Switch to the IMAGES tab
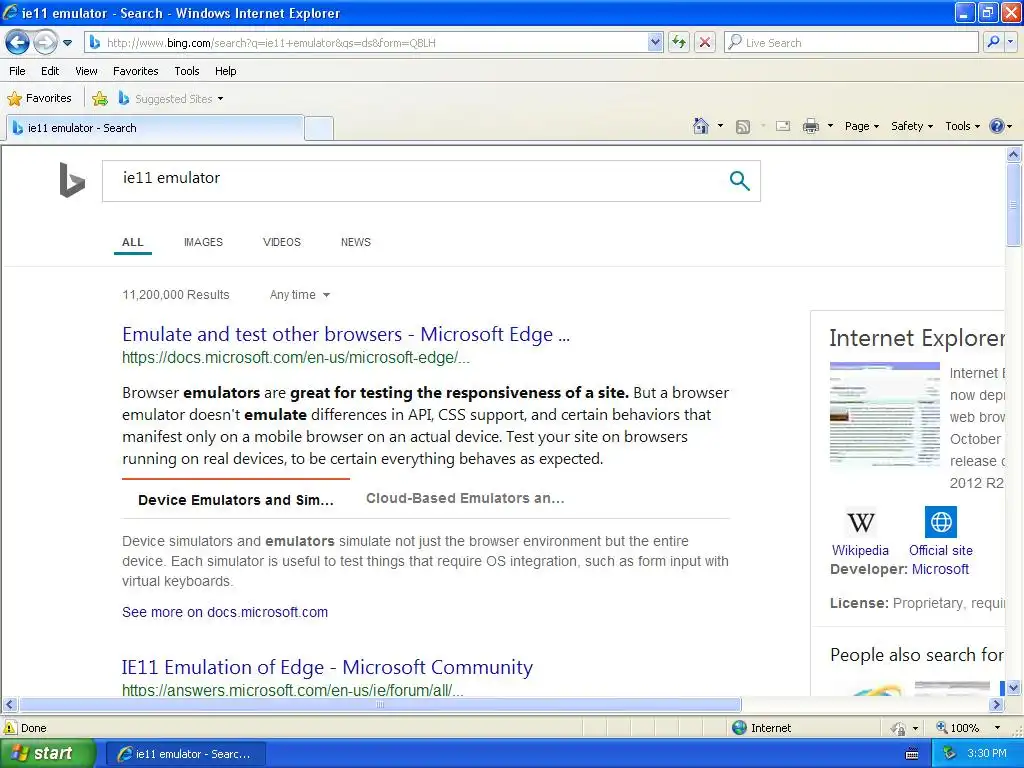Viewport: 1024px width, 768px height. (x=203, y=242)
